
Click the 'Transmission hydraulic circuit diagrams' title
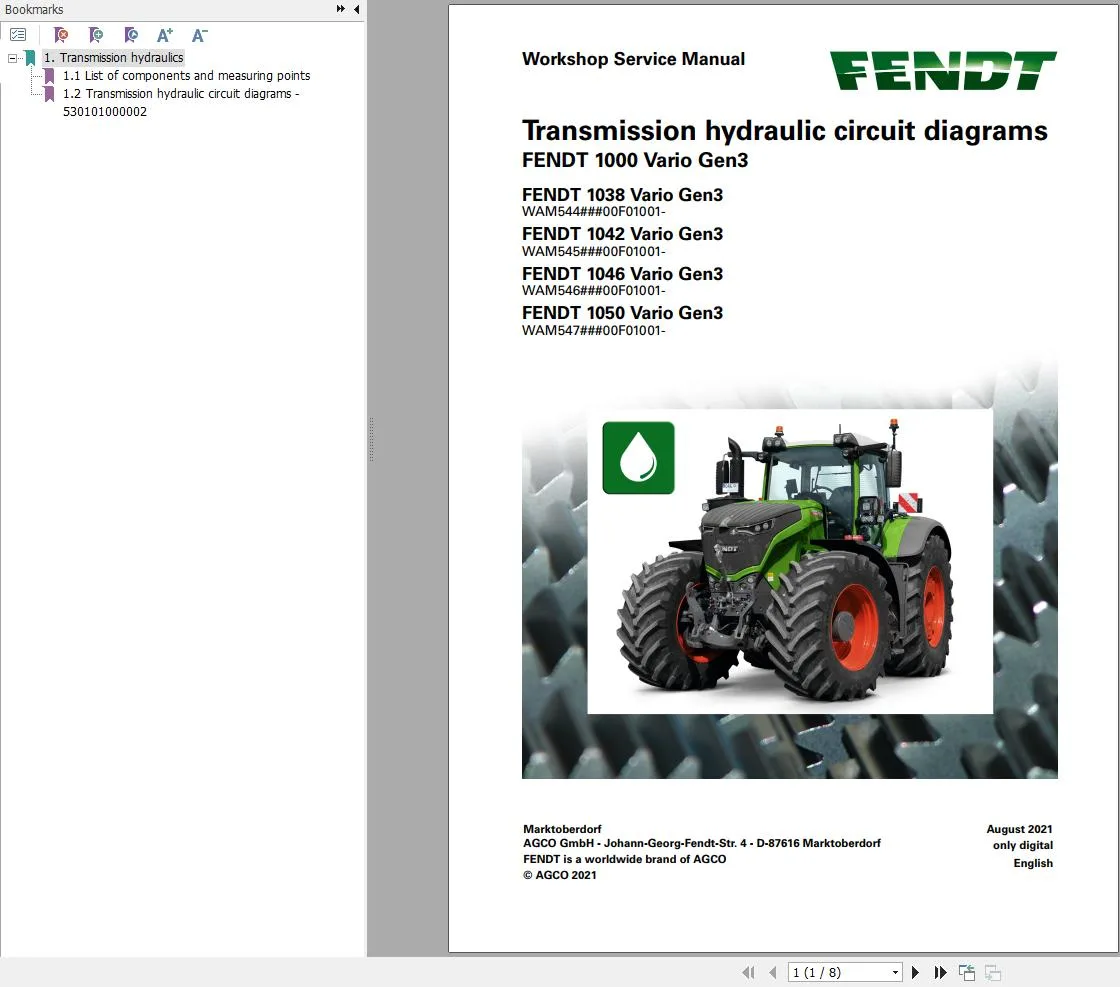784,131
